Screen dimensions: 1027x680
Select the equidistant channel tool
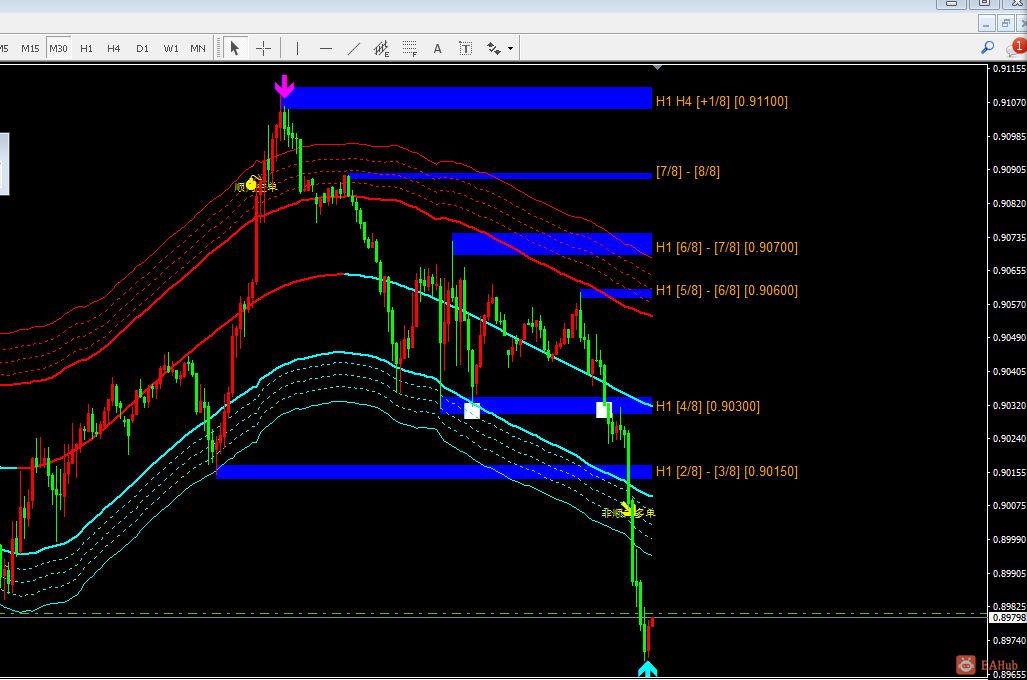point(381,48)
